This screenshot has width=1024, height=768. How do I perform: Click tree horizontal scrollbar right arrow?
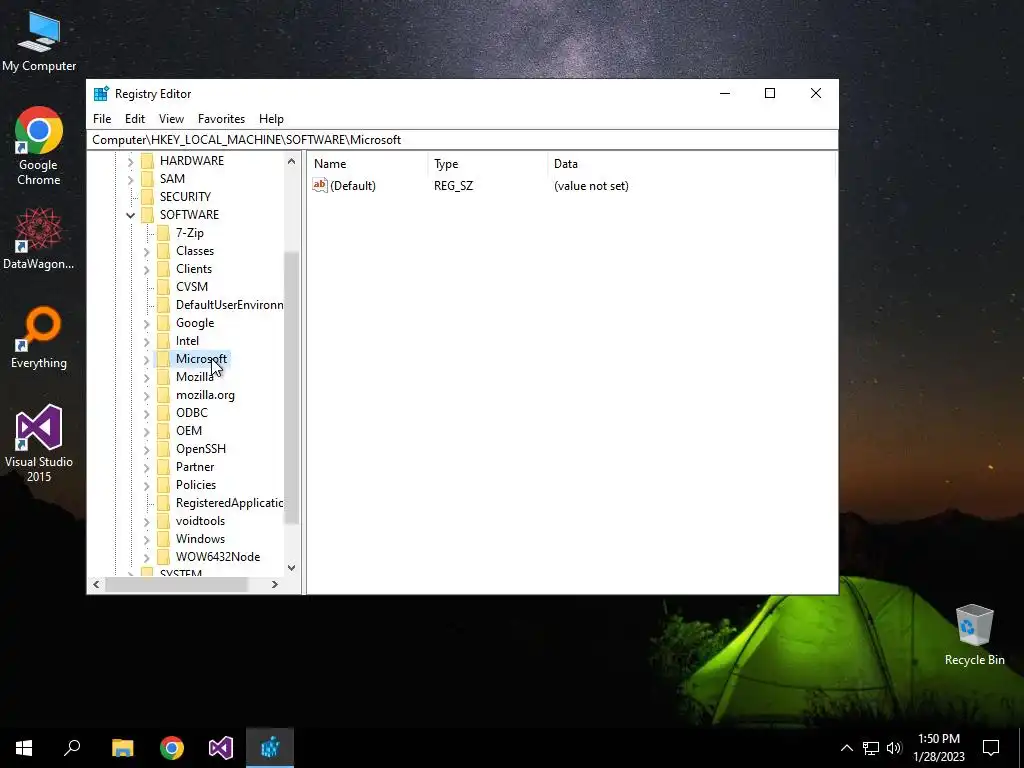pyautogui.click(x=275, y=584)
